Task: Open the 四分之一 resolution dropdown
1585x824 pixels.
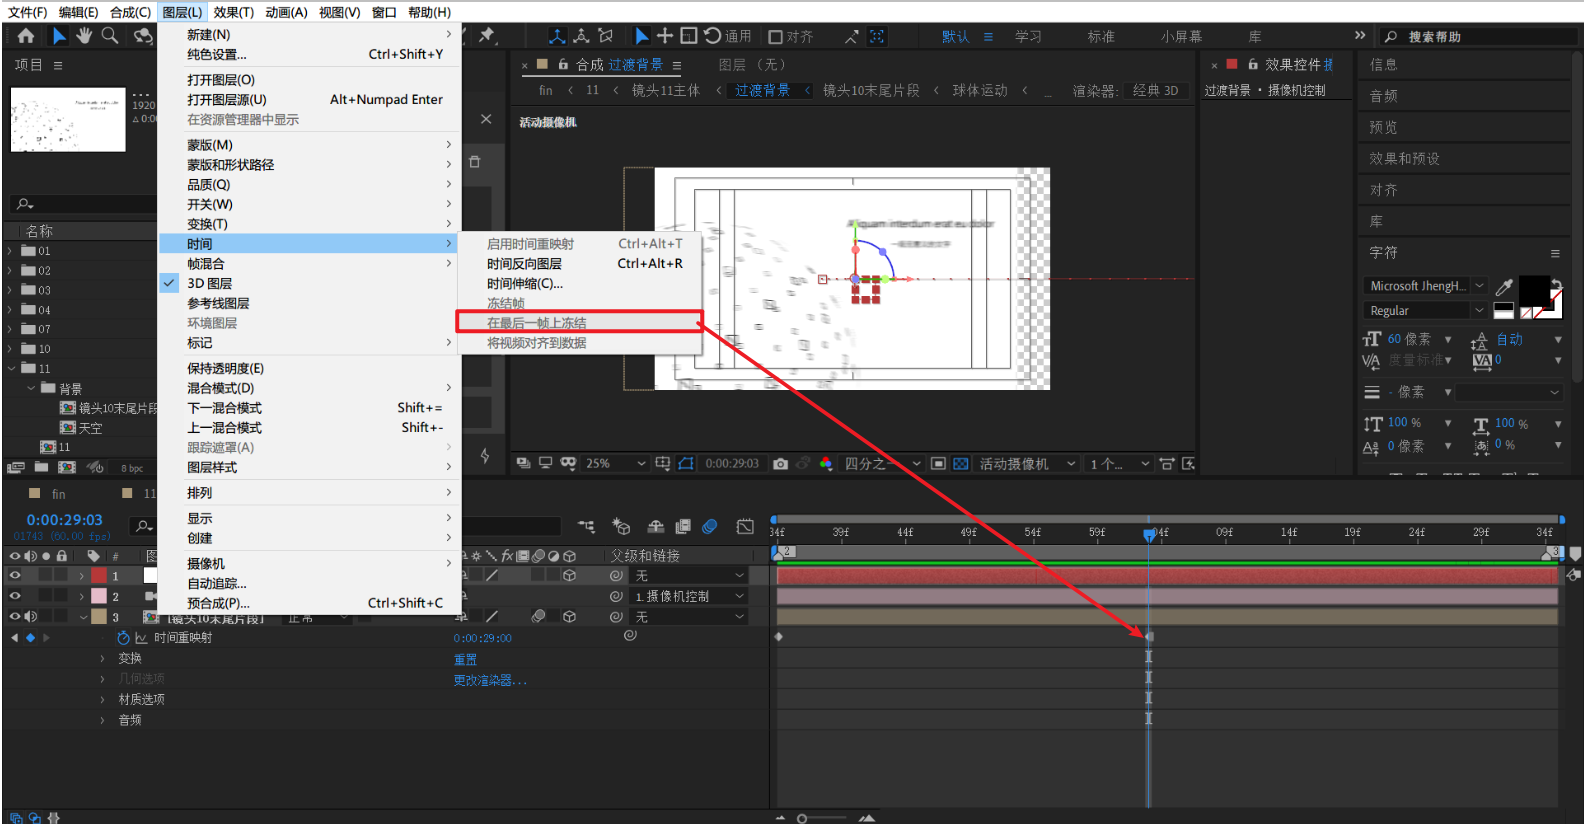Action: 882,464
